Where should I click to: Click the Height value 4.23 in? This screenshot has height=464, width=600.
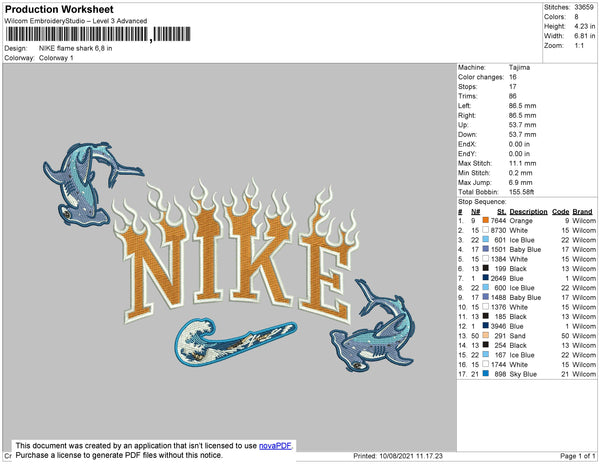point(585,26)
